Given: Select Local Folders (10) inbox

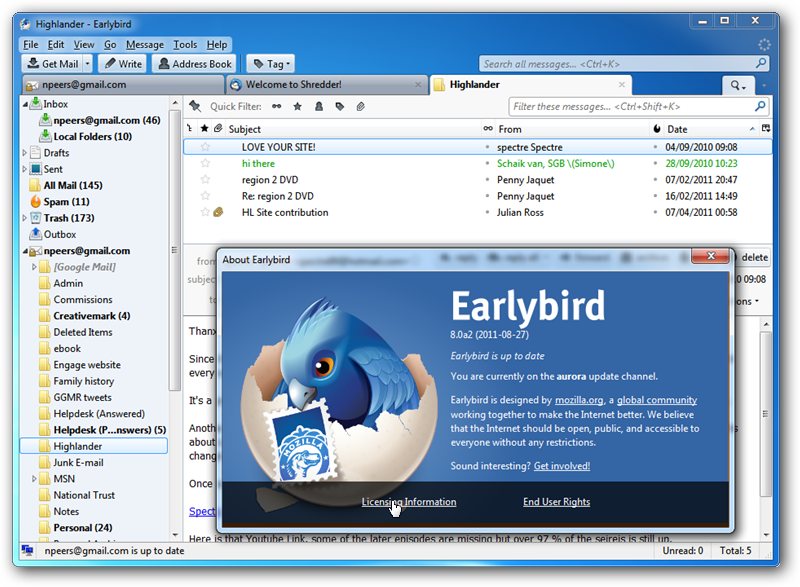Looking at the screenshot, I should click(x=92, y=136).
